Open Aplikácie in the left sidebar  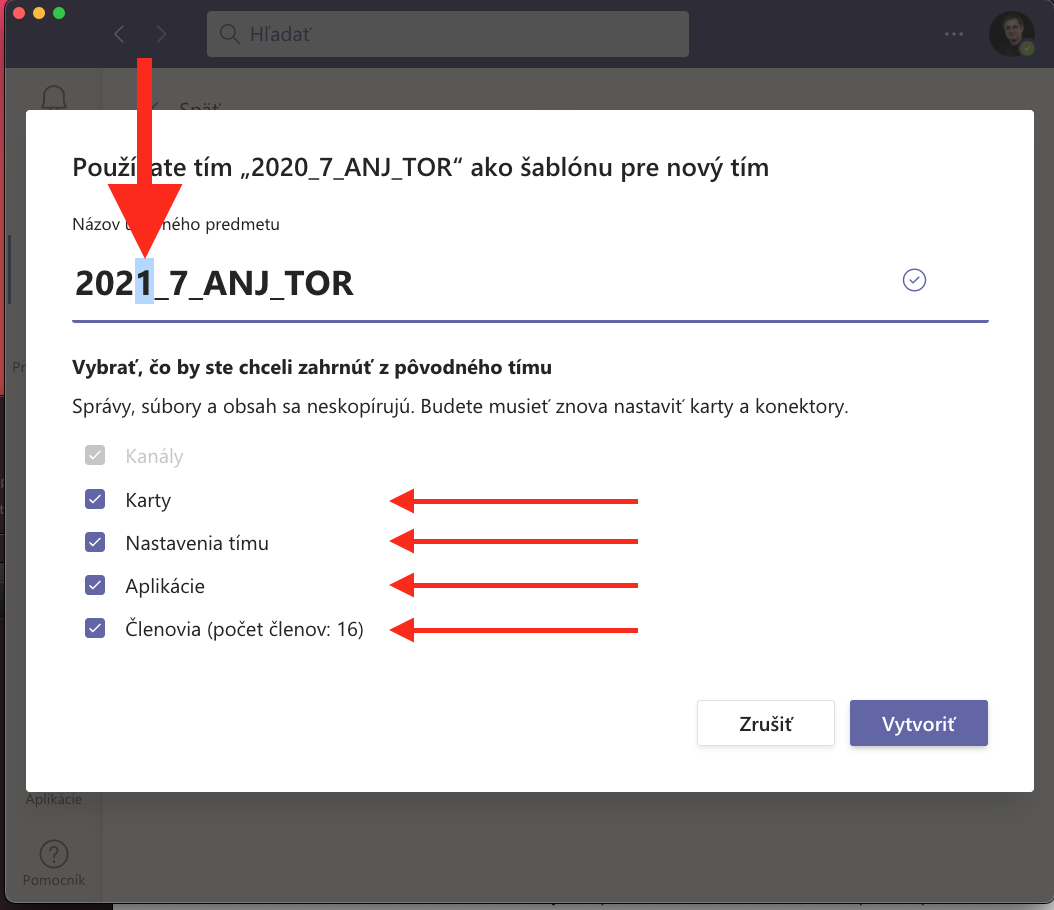point(53,799)
